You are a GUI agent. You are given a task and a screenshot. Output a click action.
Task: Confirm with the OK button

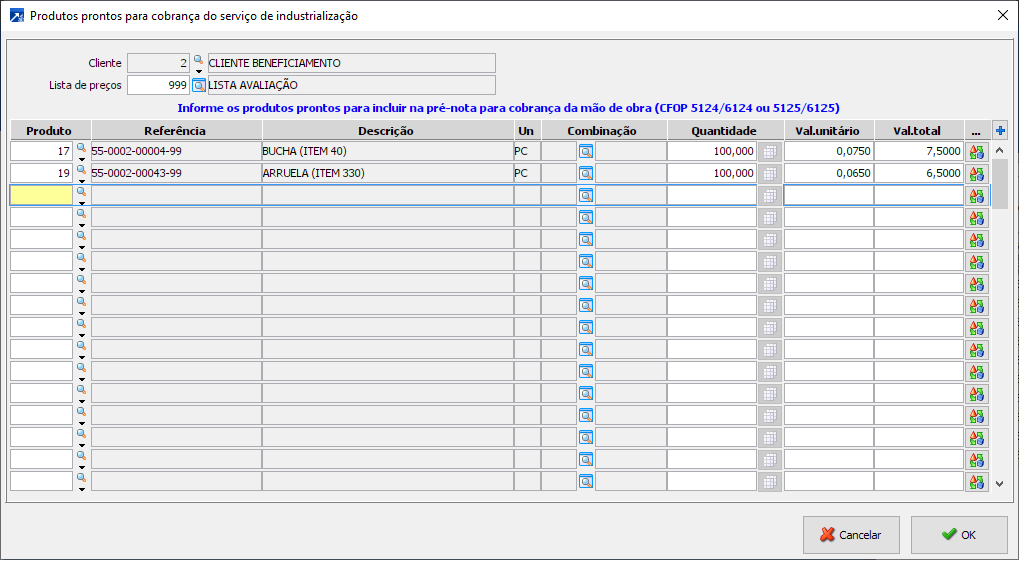(x=959, y=535)
